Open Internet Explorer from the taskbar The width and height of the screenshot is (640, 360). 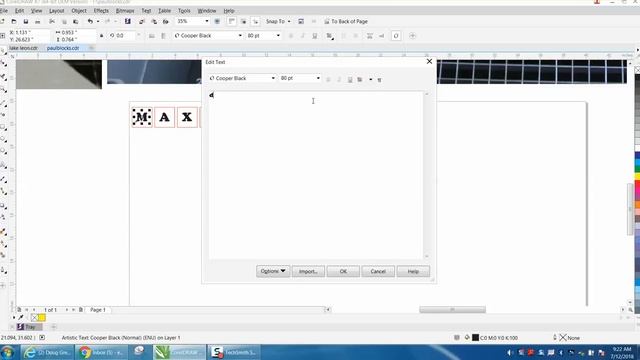pyautogui.click(x=47, y=352)
